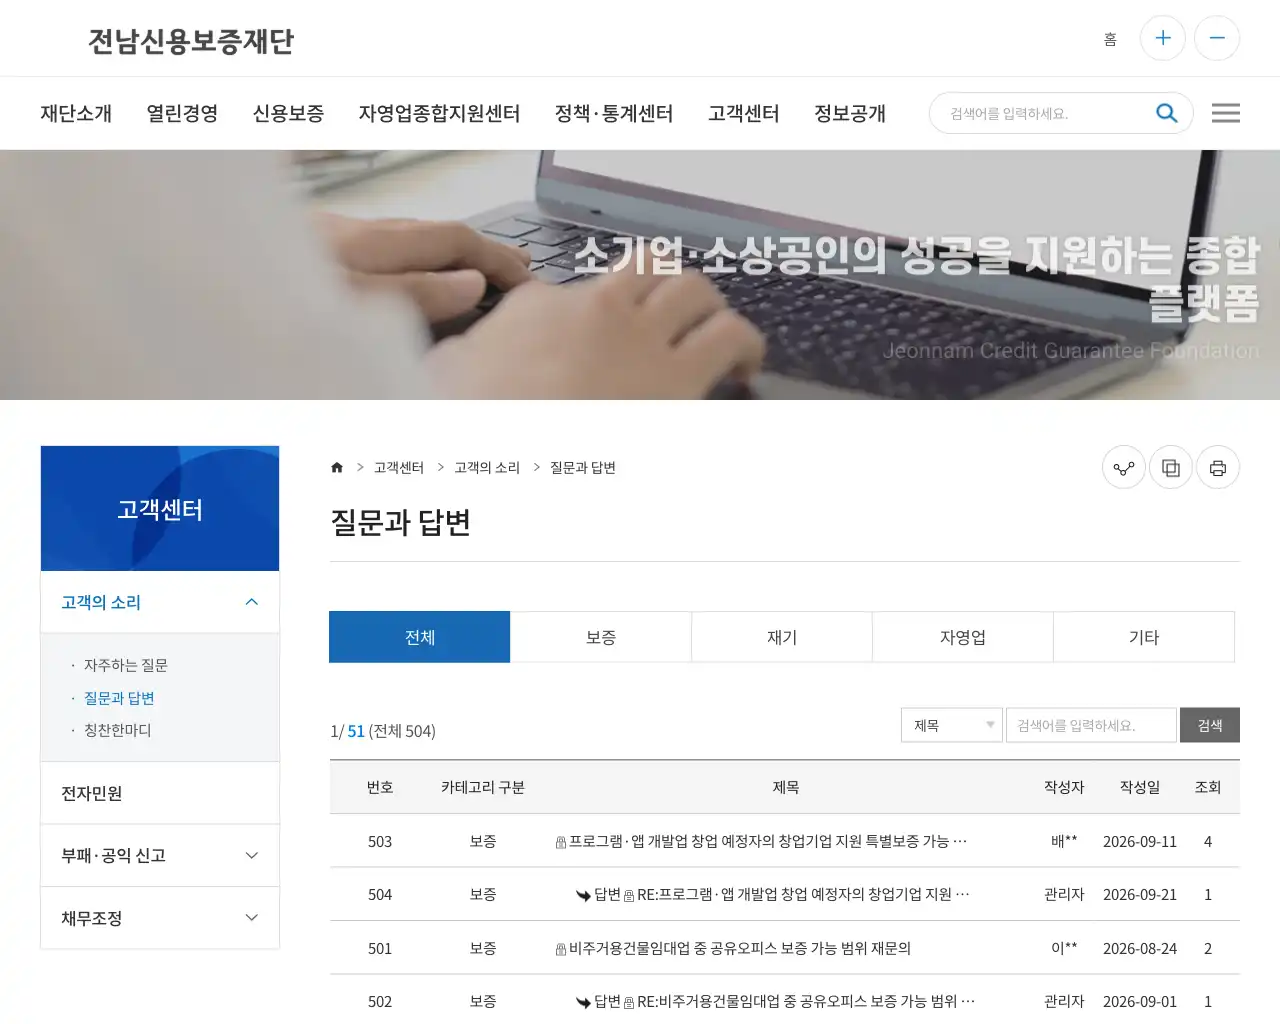Open post 503 about 프로그램·앱 개발업 창업
This screenshot has height=1024, width=1280.
(x=768, y=841)
